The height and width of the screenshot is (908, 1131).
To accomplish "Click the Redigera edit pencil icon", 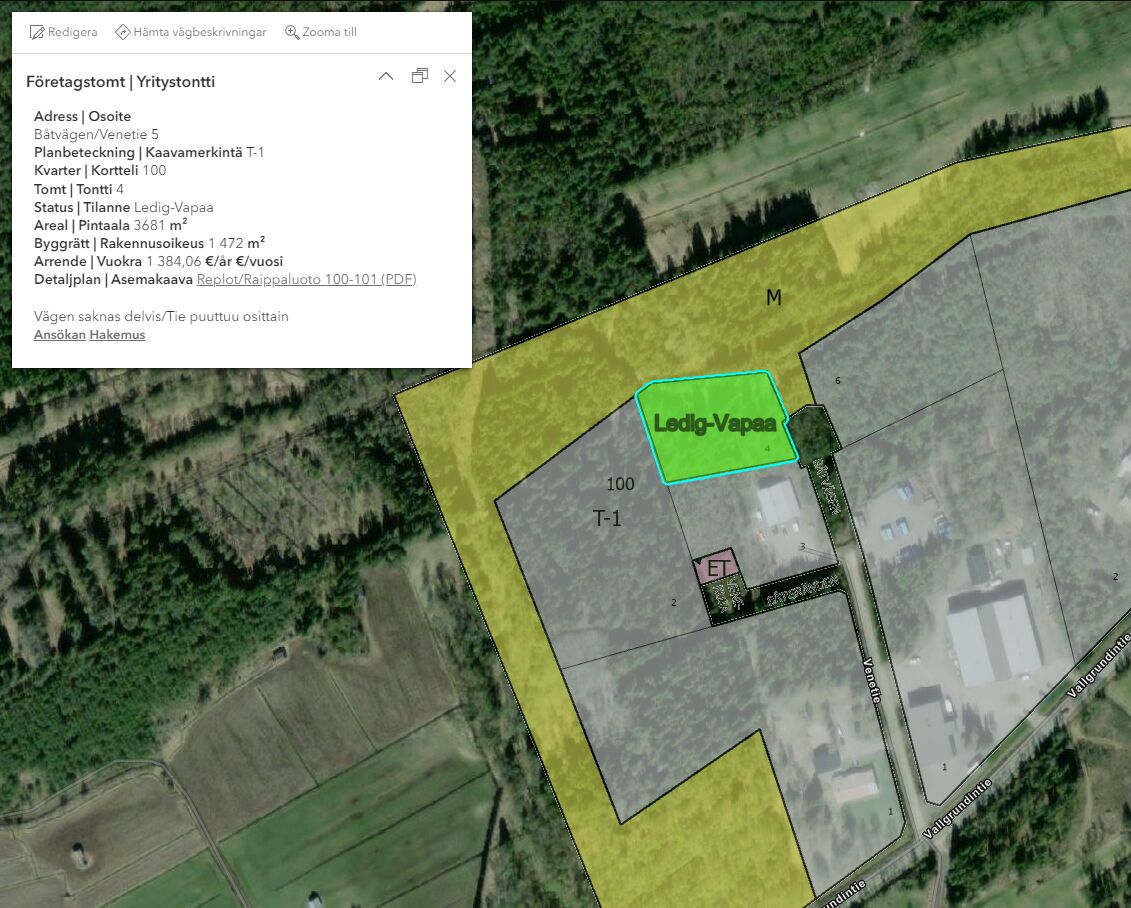I will [x=37, y=32].
